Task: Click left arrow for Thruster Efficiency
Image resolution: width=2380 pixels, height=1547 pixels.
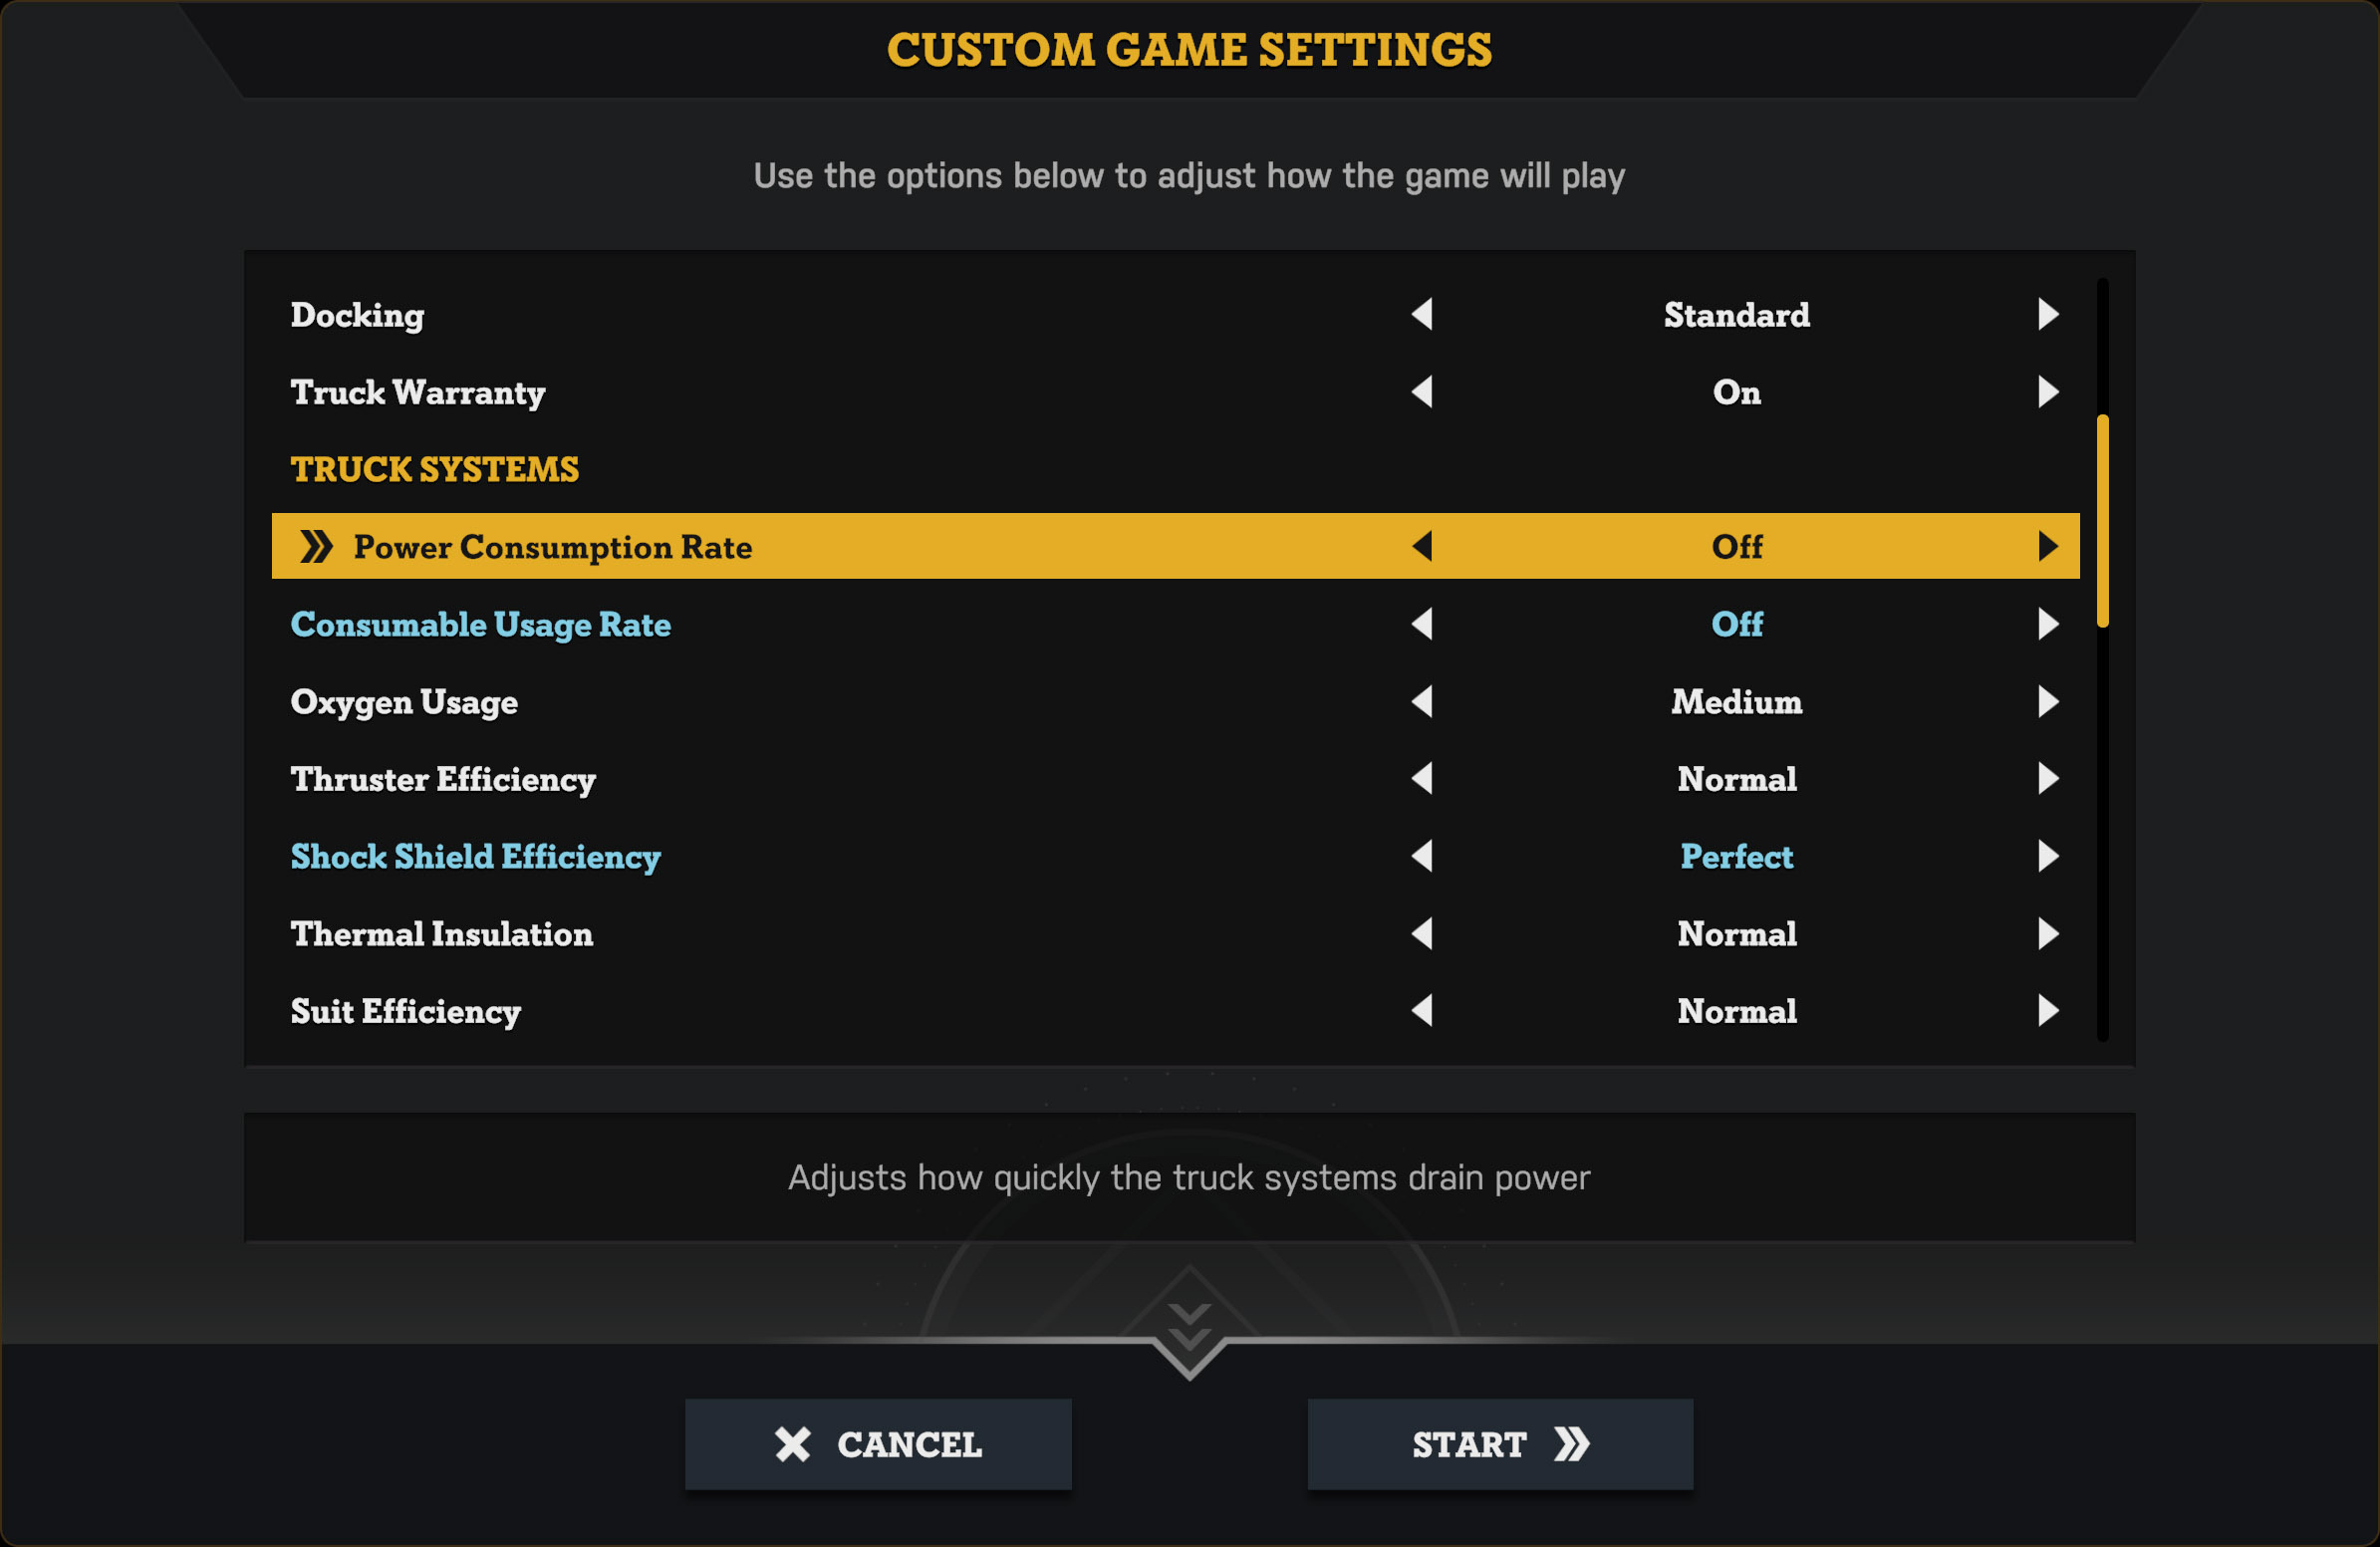Action: [x=1422, y=778]
